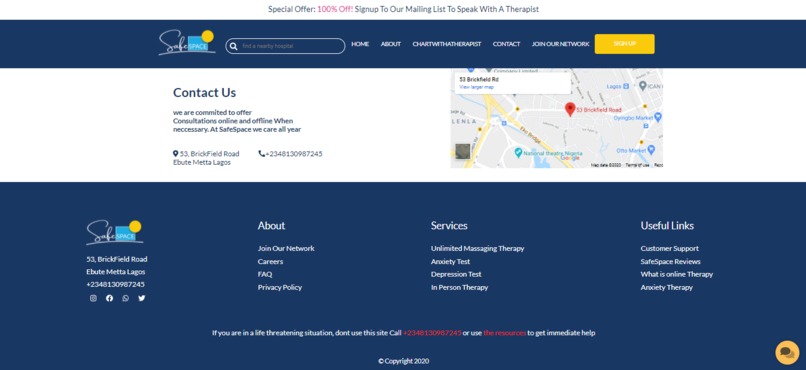Click 'About' footer heading
This screenshot has width=806, height=370.
(x=271, y=226)
